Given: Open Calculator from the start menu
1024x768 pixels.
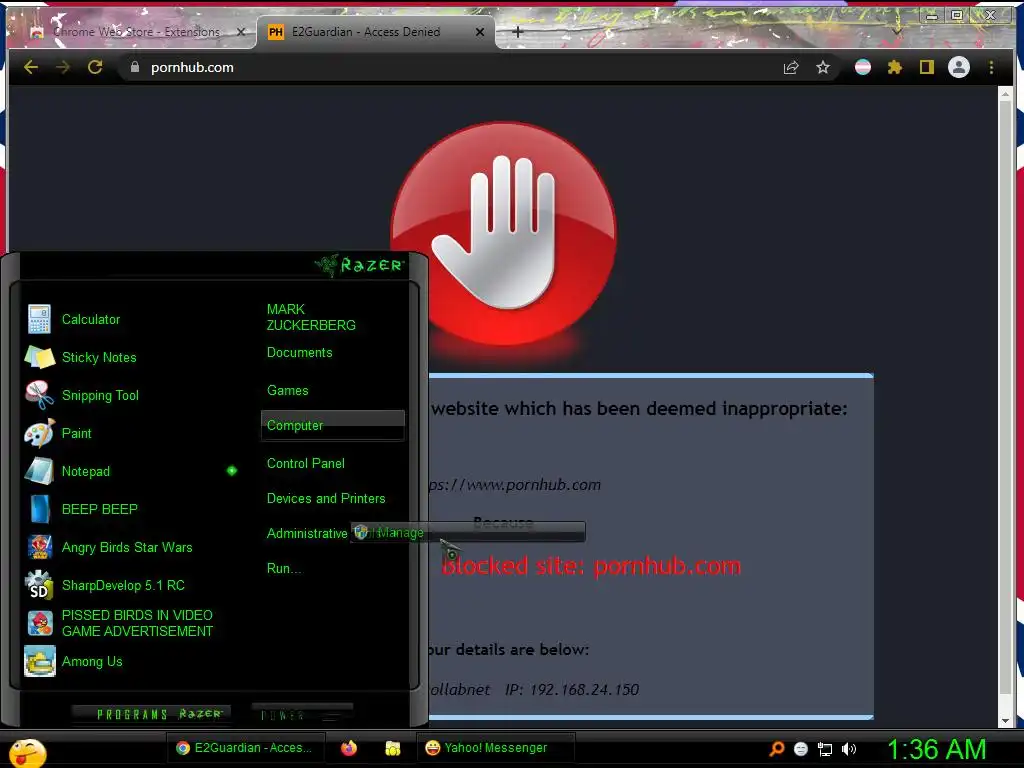Looking at the screenshot, I should pos(91,319).
